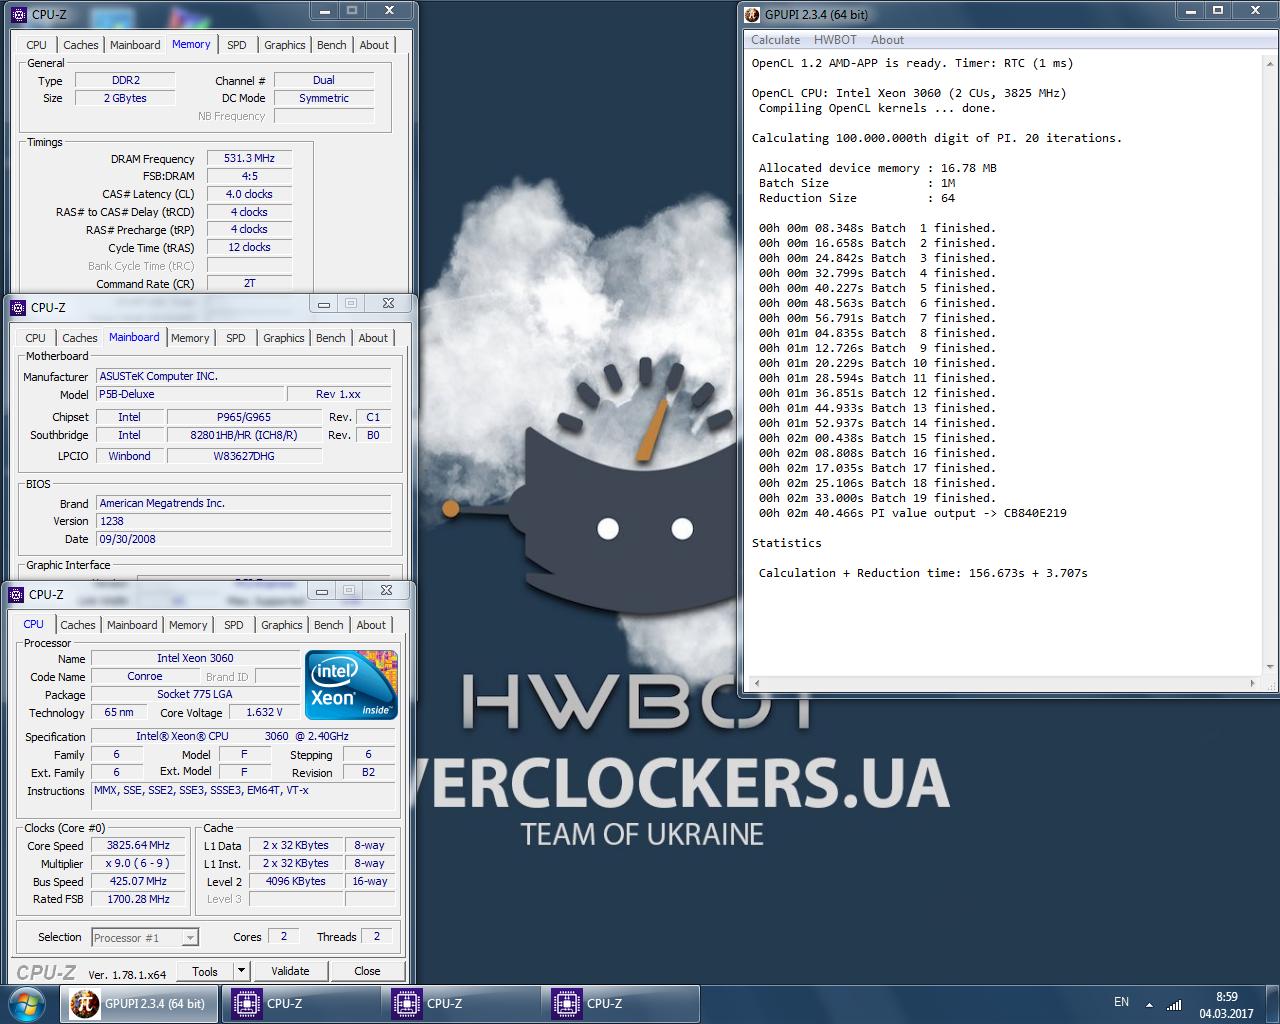This screenshot has width=1280, height=1024.
Task: Click PI value output line CB840E219
Action: (x=912, y=513)
